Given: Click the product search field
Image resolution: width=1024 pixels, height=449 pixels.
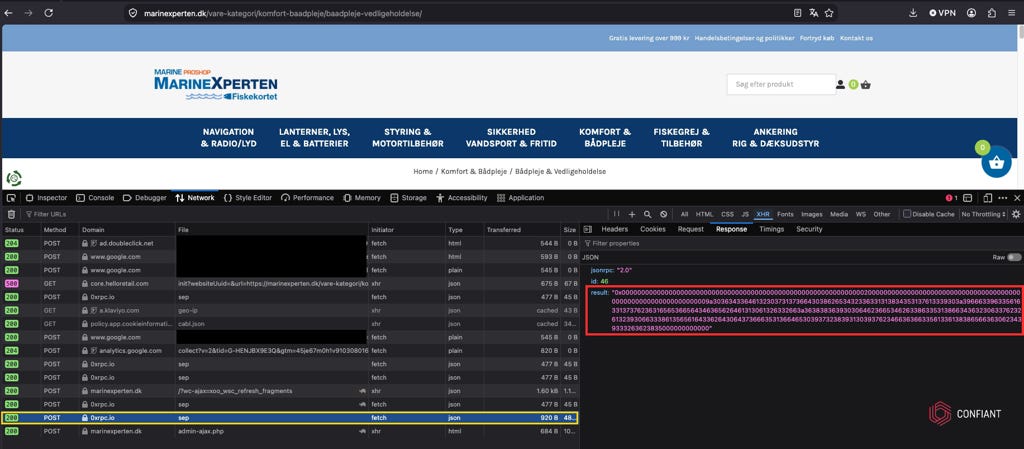Looking at the screenshot, I should tap(781, 84).
